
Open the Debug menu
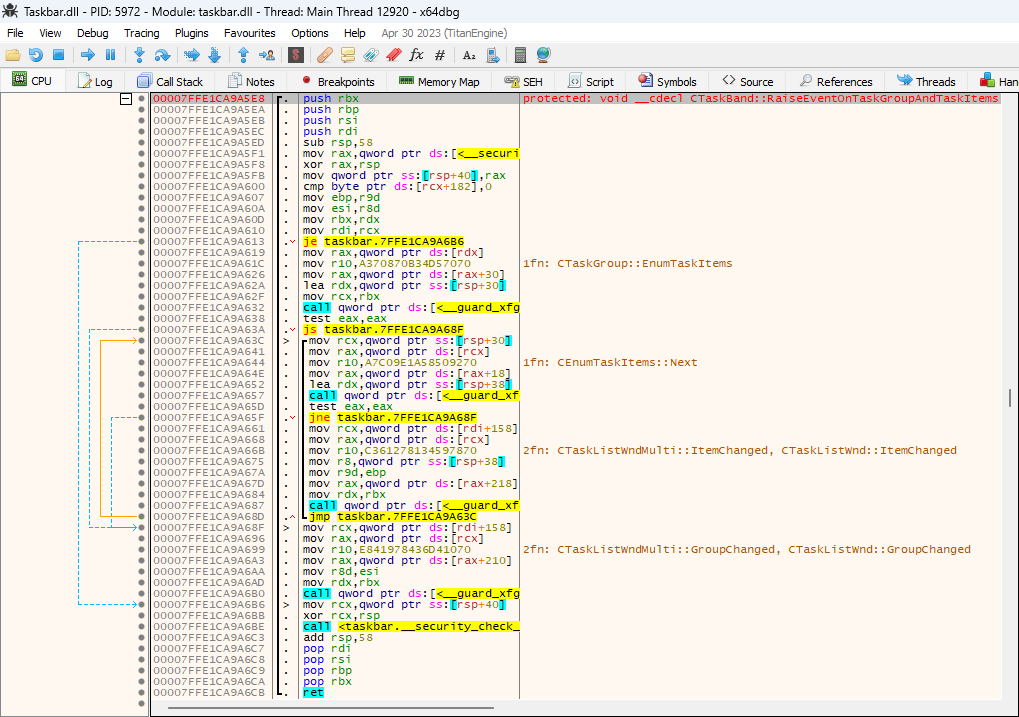pos(92,33)
